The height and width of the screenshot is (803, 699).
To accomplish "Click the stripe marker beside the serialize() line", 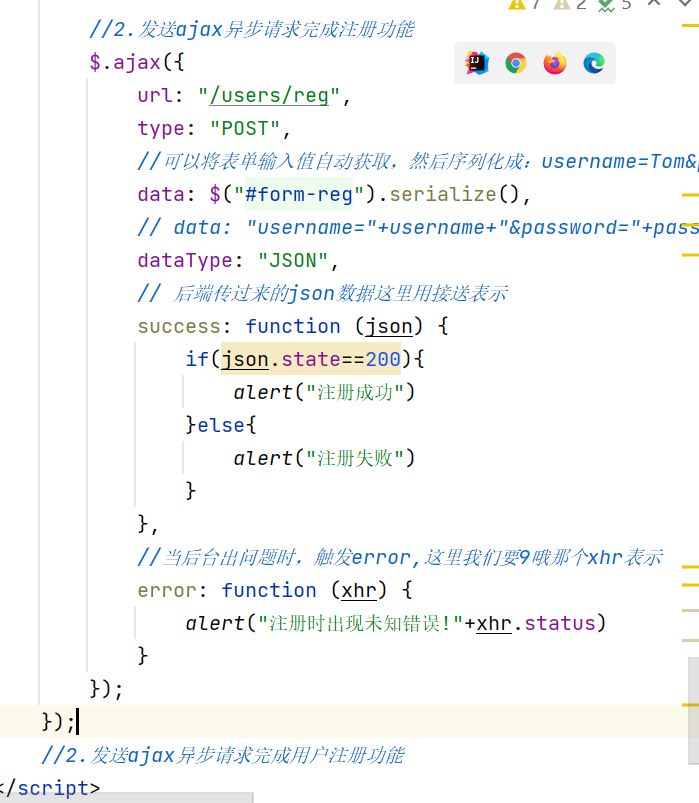I will [690, 195].
